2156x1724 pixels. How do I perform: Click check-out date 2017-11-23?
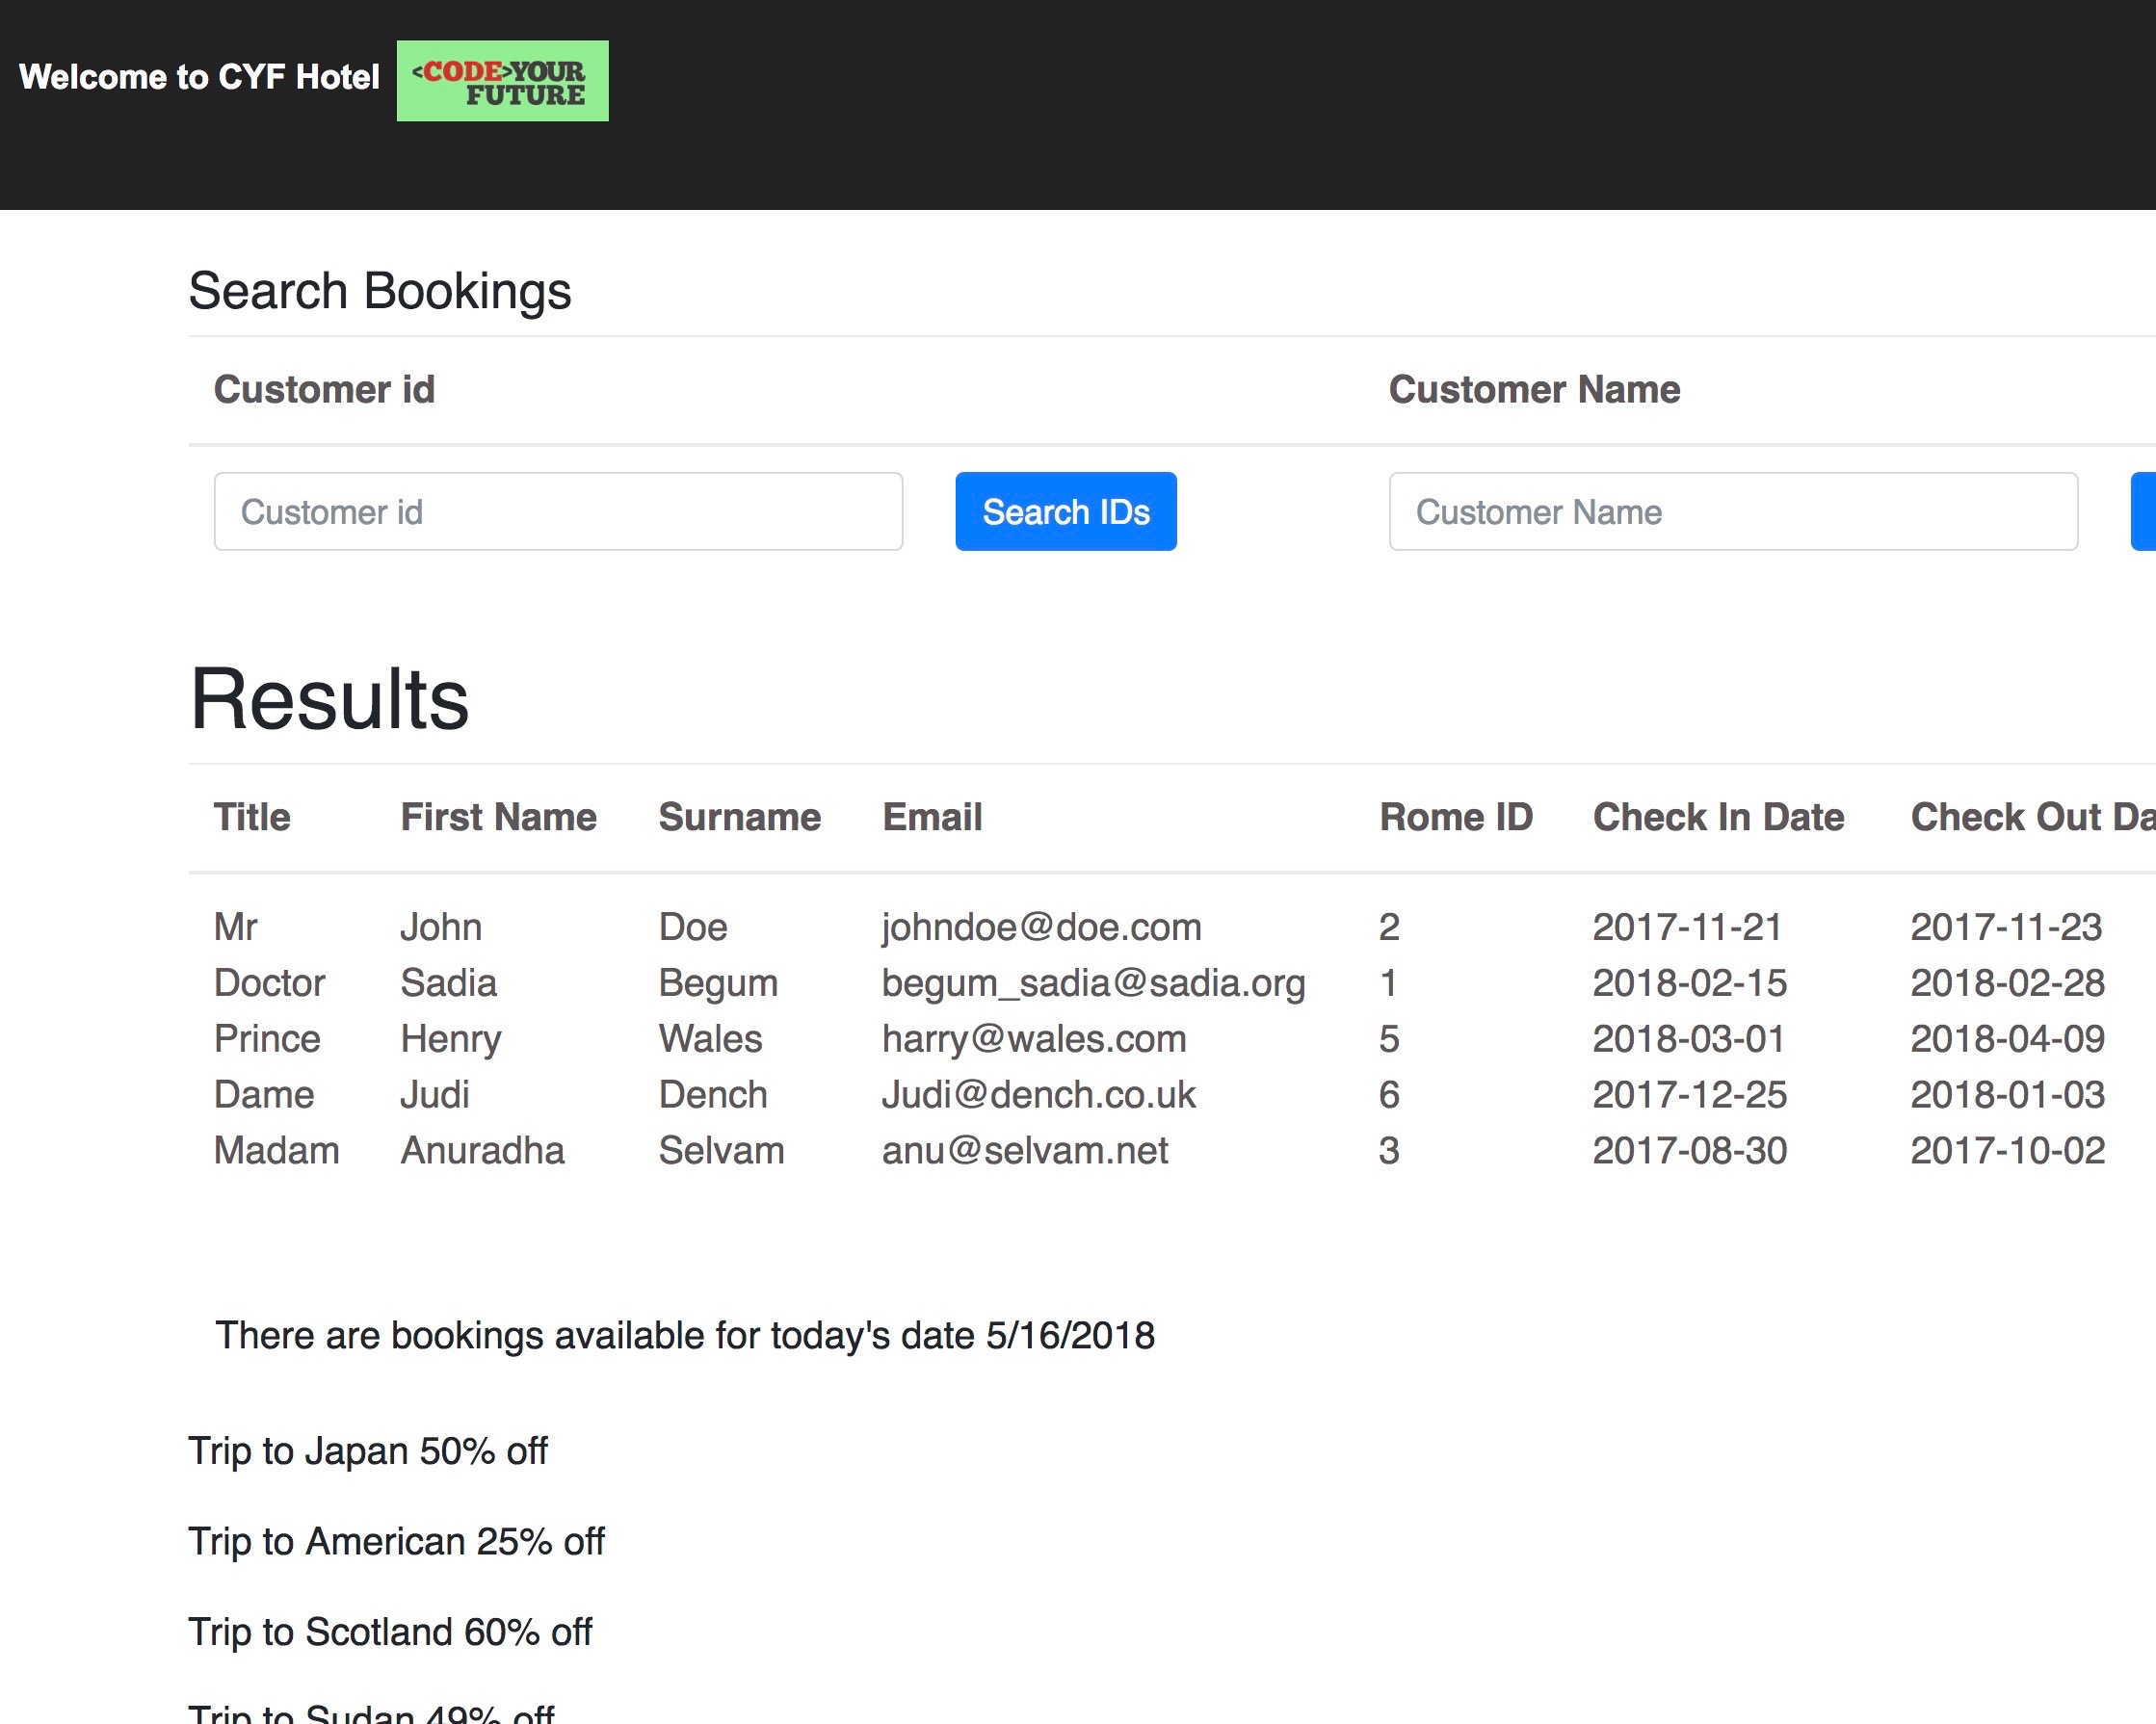pyautogui.click(x=2006, y=927)
